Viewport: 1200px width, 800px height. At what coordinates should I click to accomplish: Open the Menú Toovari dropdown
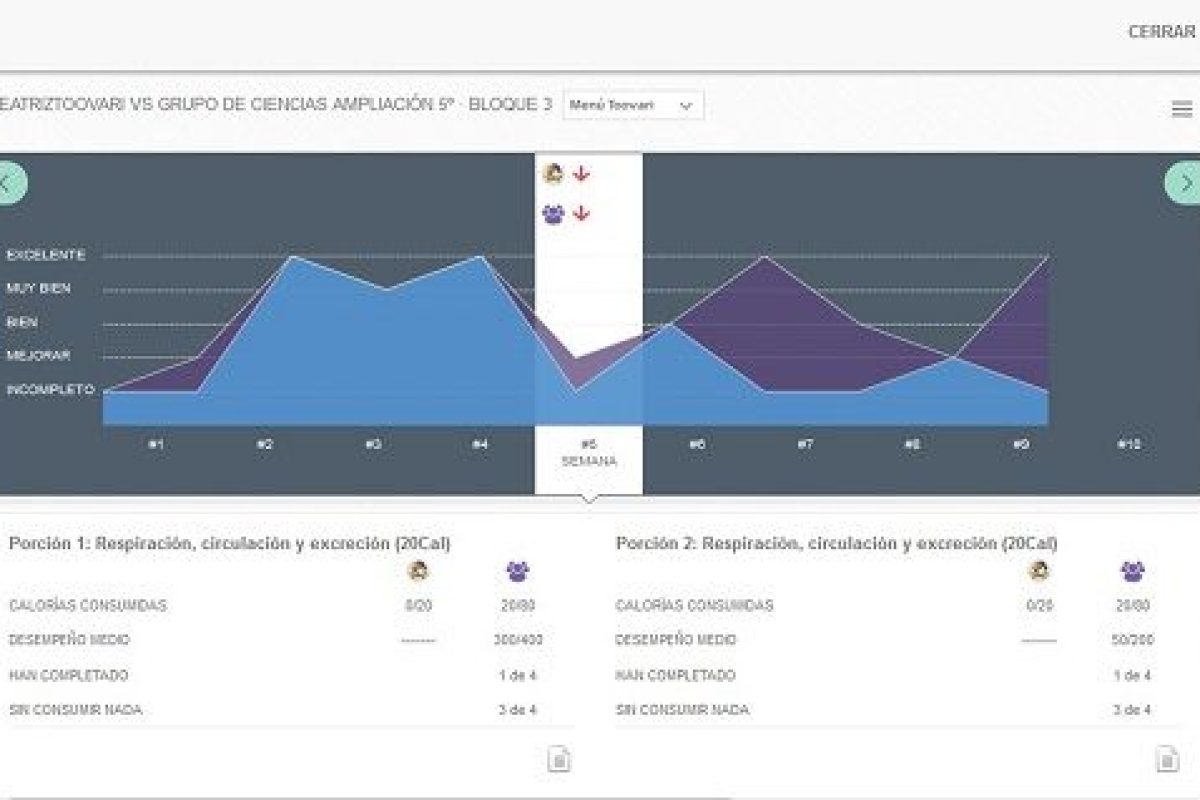(633, 105)
